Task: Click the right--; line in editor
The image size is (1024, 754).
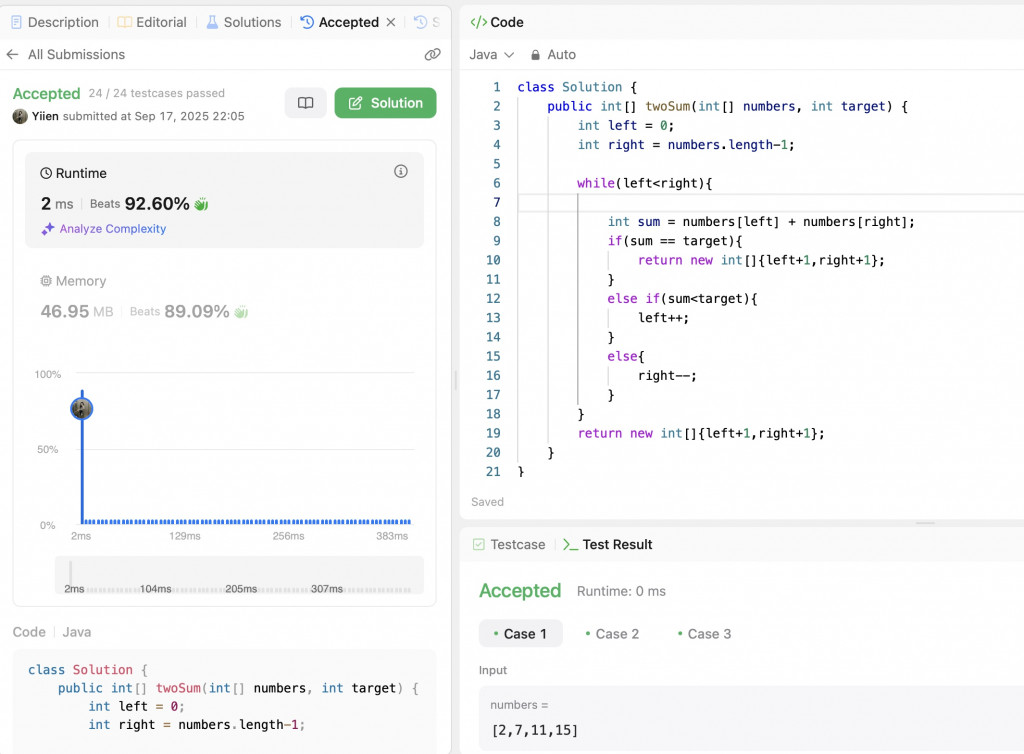Action: click(x=667, y=375)
